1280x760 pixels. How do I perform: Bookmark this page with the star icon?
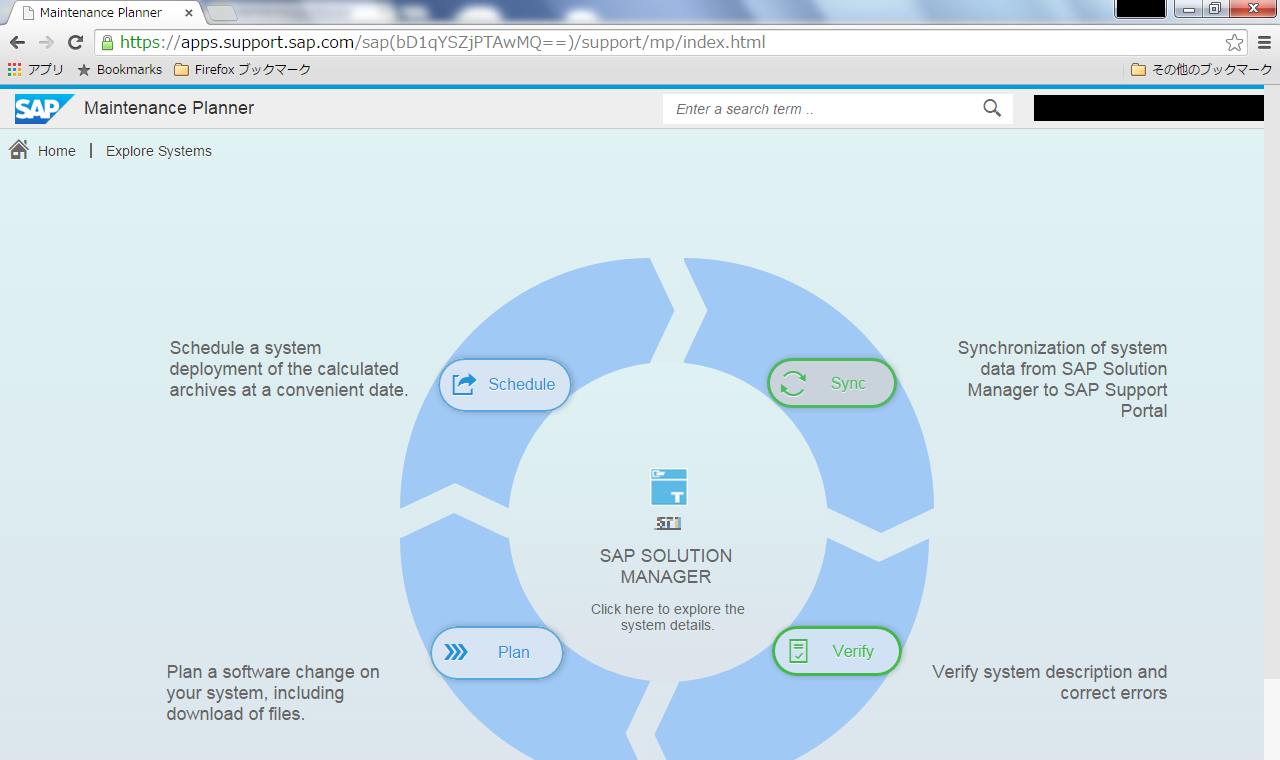1234,43
